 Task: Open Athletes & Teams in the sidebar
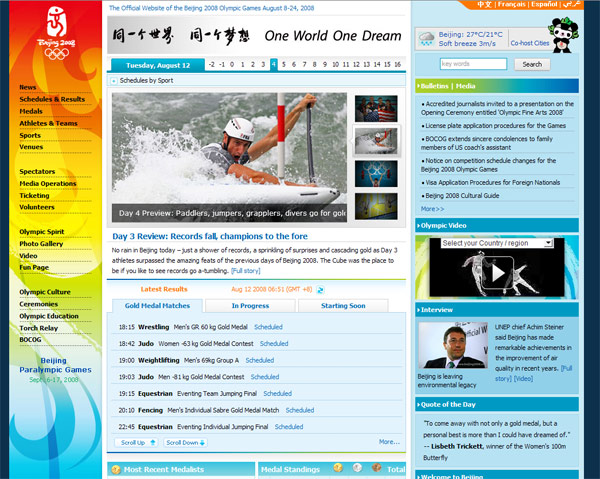[48, 123]
